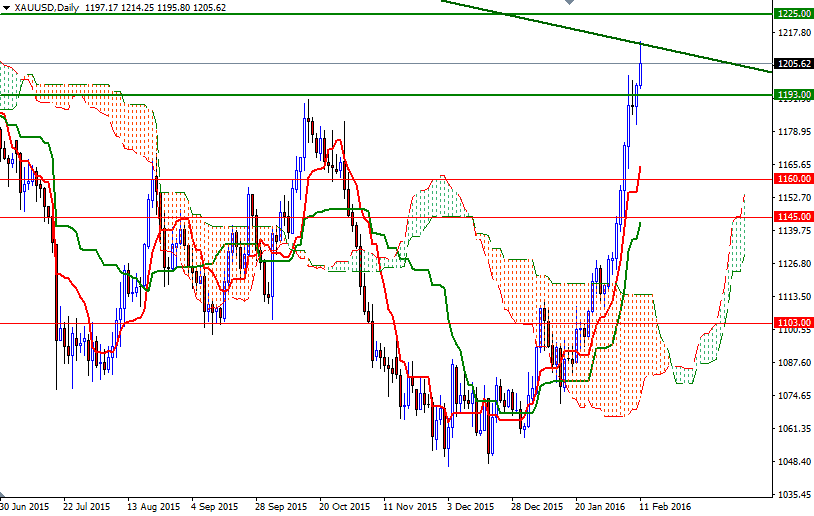Click the 22 Jul 2015 date label
The height and width of the screenshot is (516, 814).
coord(86,507)
